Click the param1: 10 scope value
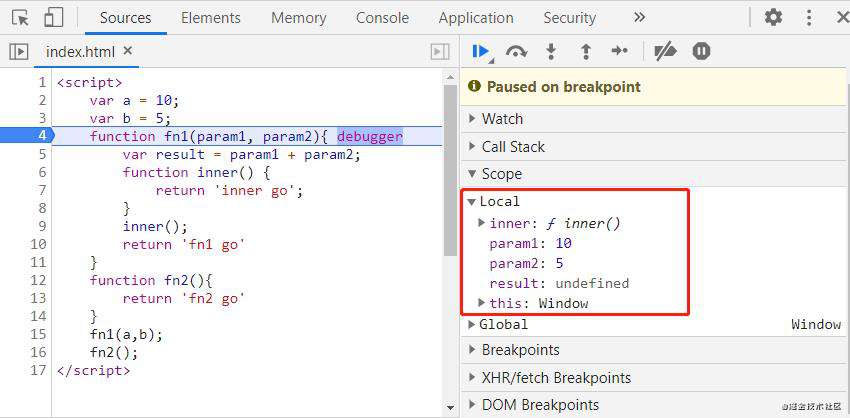This screenshot has width=850, height=418. tap(531, 243)
